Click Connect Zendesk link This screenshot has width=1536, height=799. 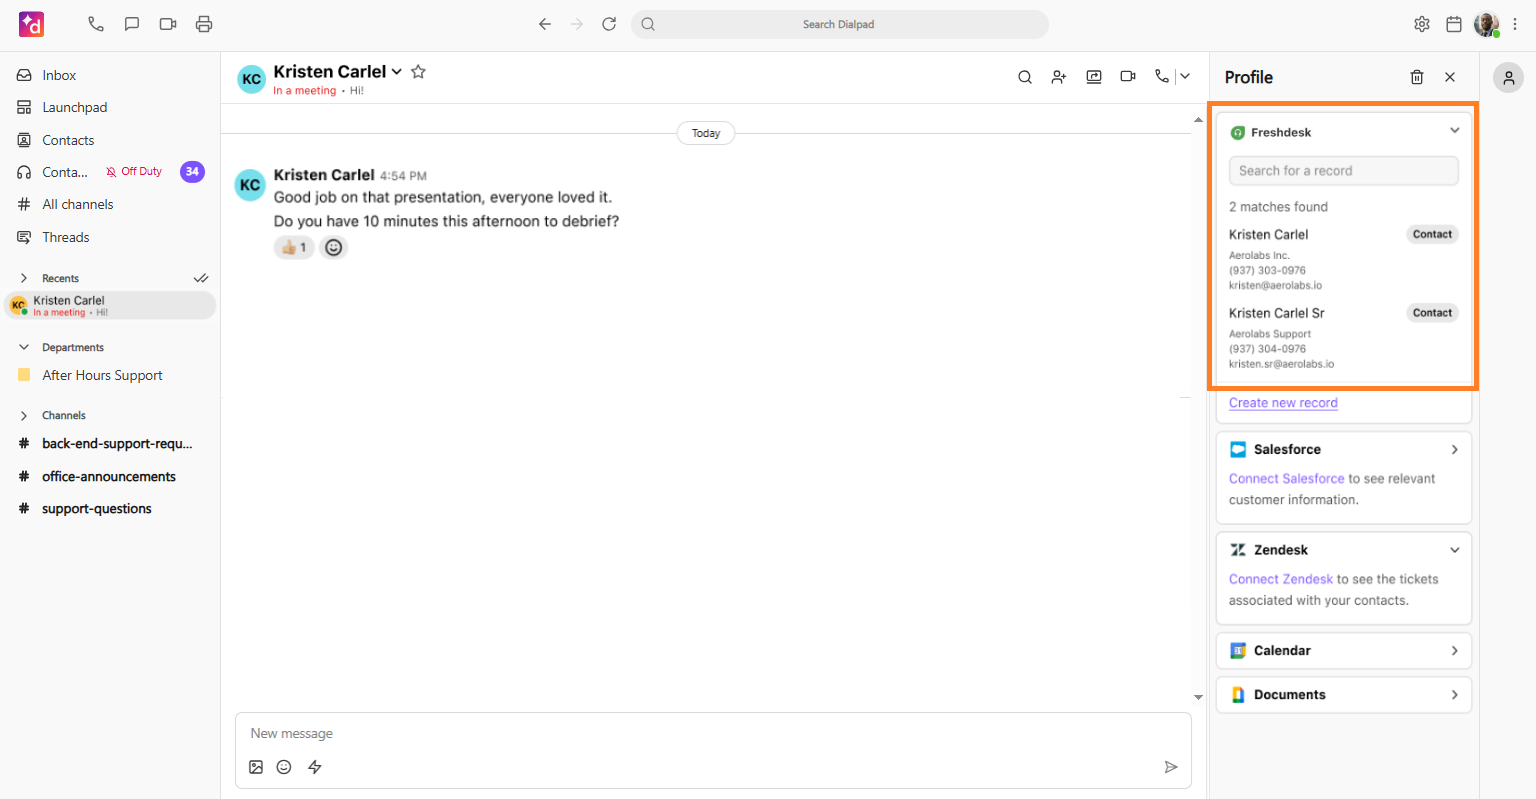coord(1281,579)
